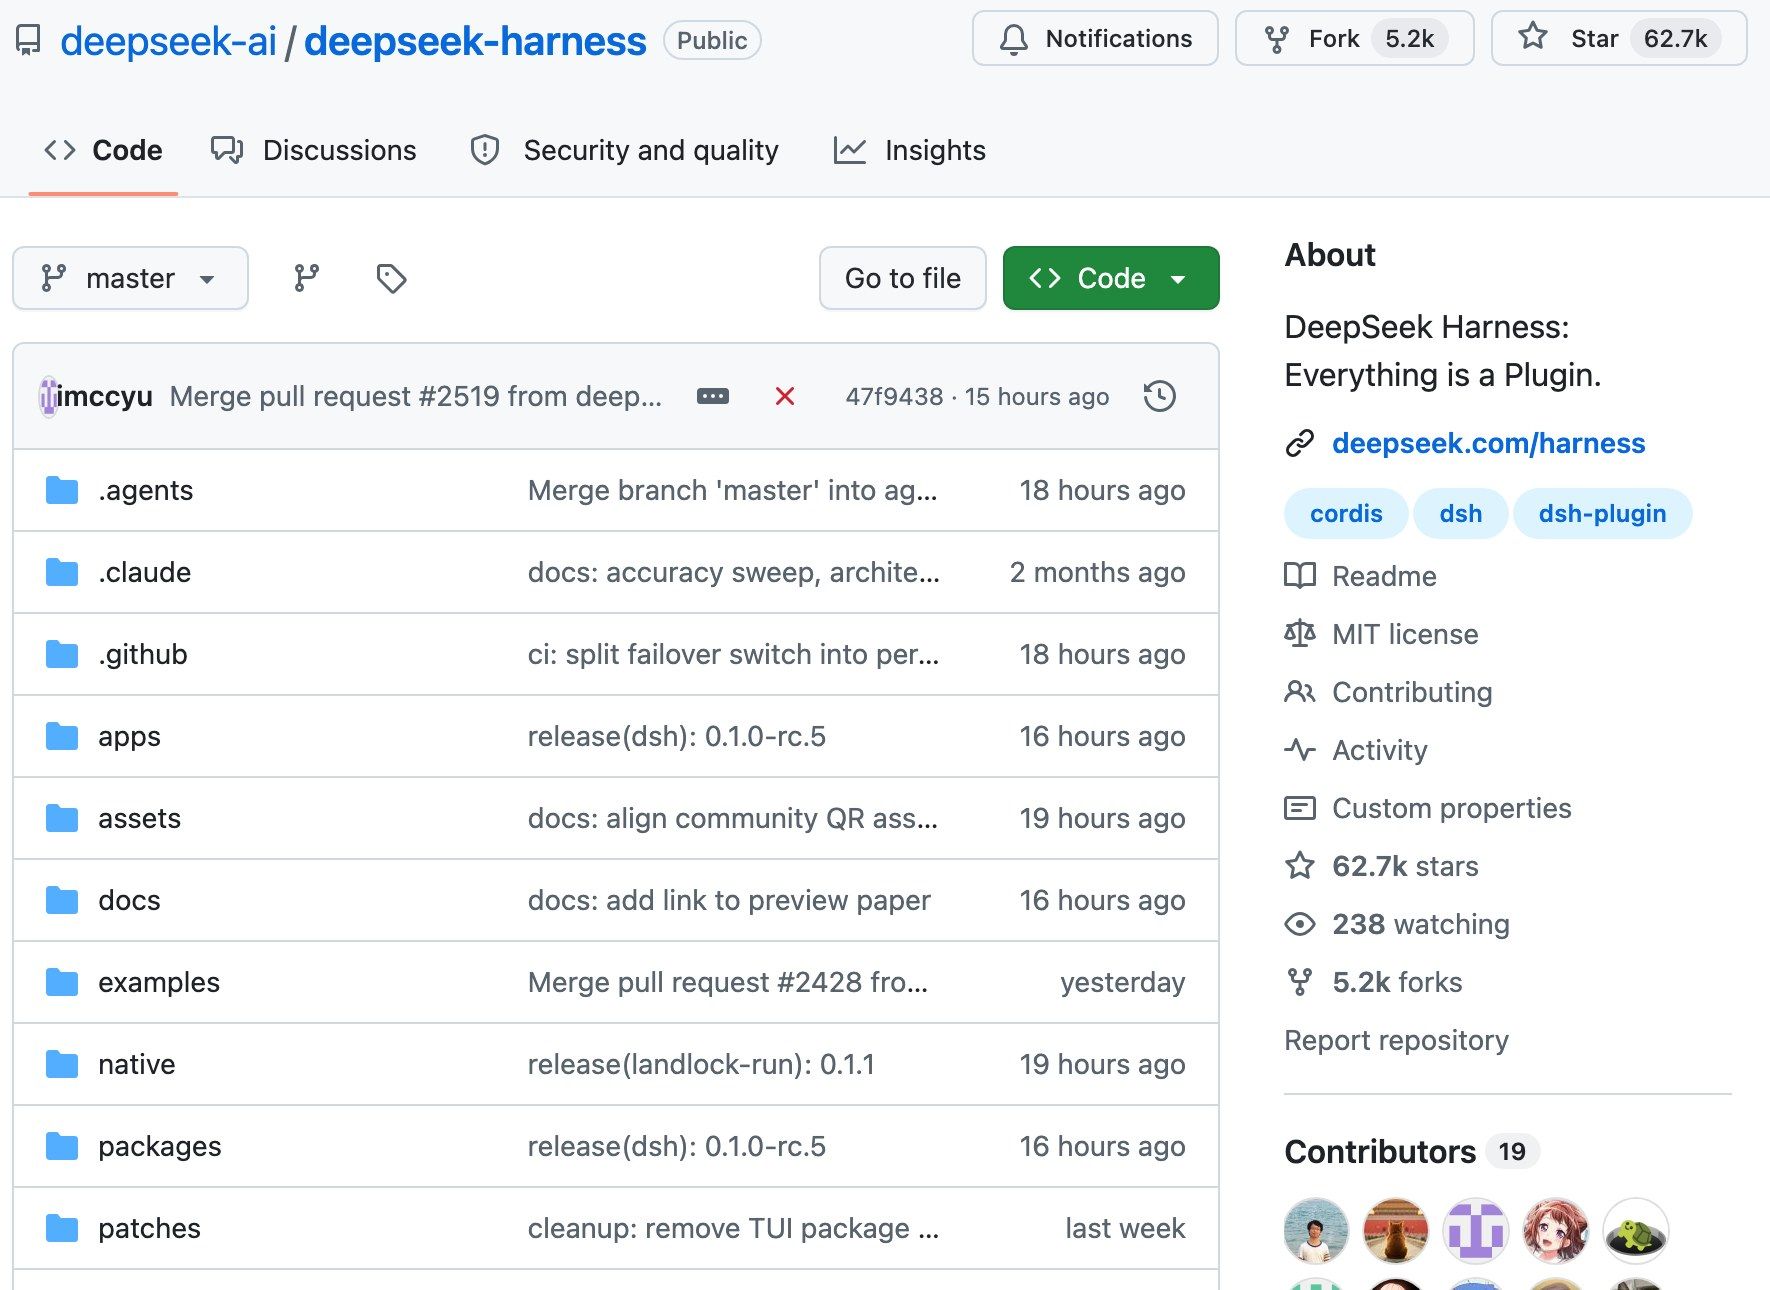
Task: Fork the repository
Action: (x=1355, y=38)
